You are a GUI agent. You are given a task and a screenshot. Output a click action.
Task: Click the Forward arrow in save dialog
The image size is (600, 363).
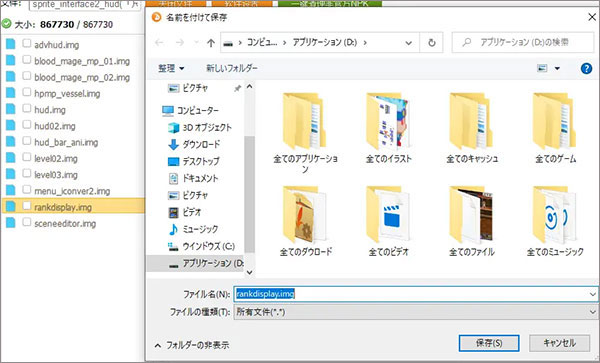click(179, 42)
